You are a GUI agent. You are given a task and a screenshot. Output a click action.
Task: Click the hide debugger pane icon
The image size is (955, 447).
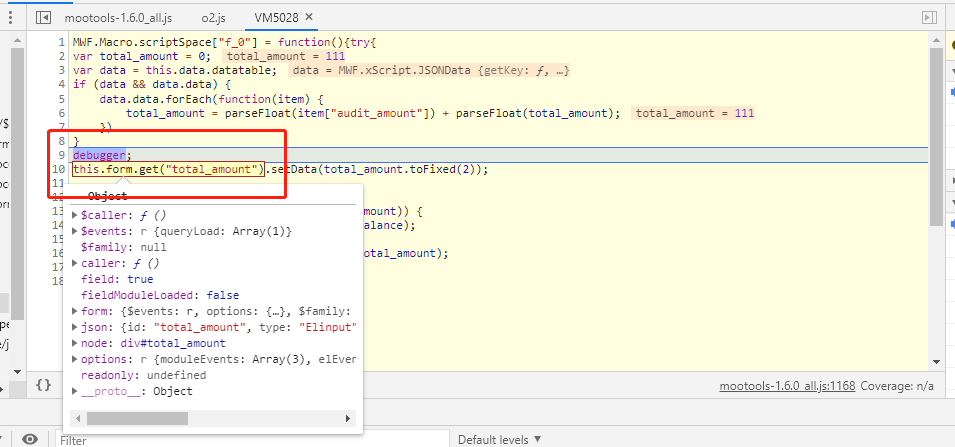point(929,18)
